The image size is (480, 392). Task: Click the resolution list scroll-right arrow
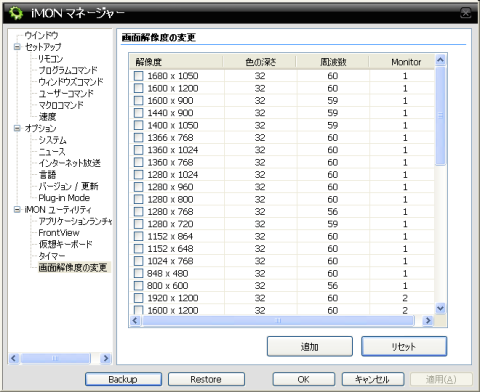tap(428, 321)
